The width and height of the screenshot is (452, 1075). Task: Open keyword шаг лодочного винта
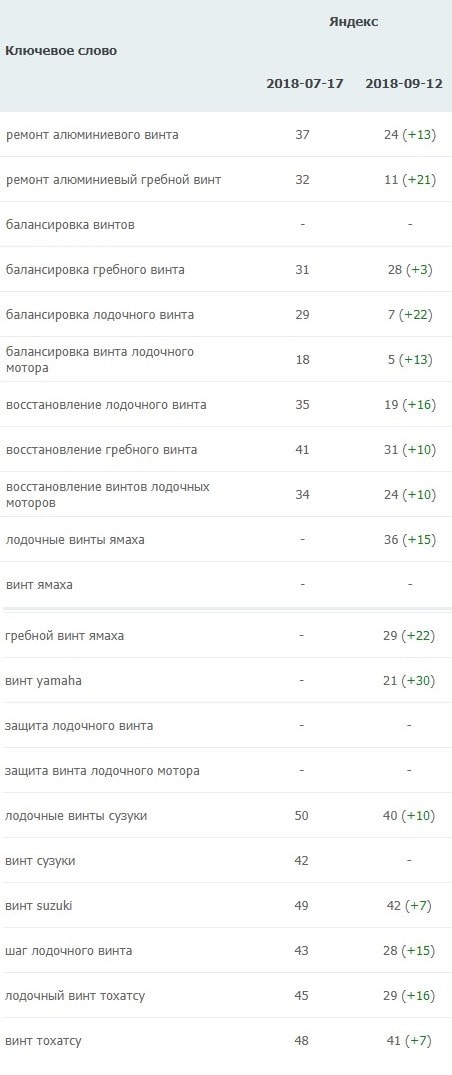click(x=69, y=951)
